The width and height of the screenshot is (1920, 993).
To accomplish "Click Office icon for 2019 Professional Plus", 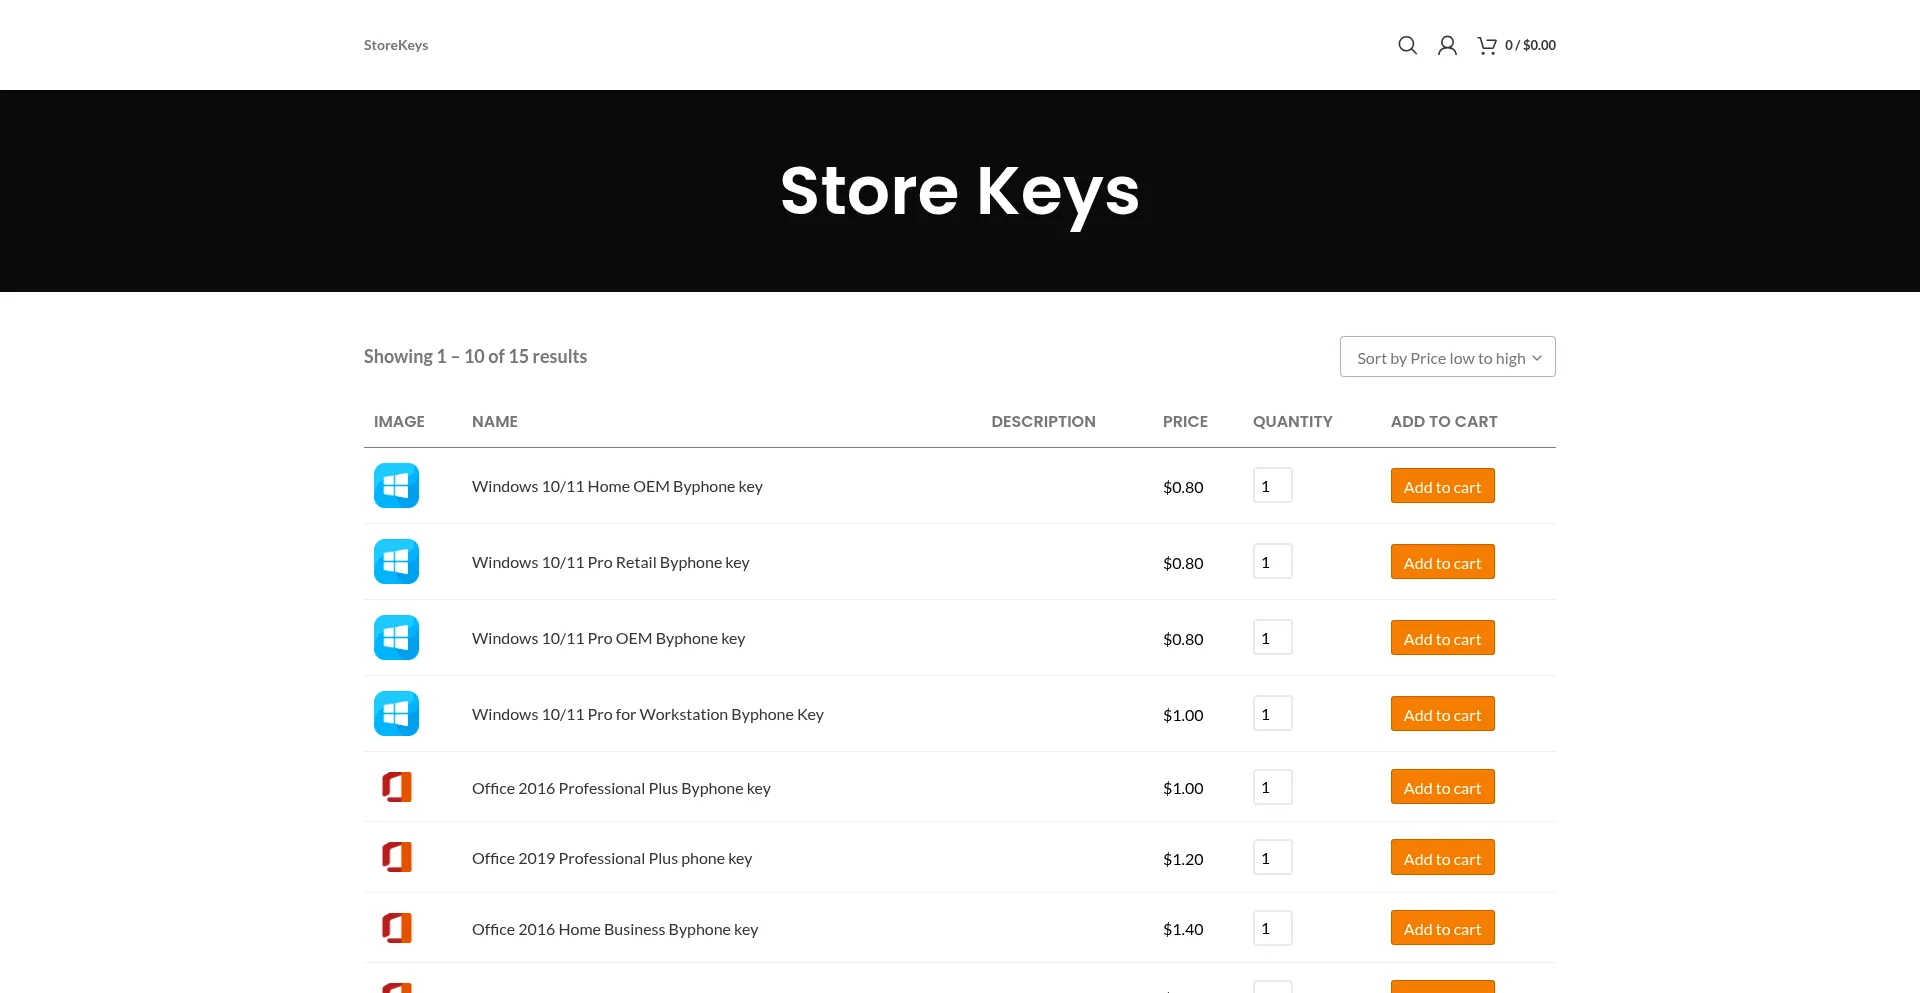I will 396,857.
